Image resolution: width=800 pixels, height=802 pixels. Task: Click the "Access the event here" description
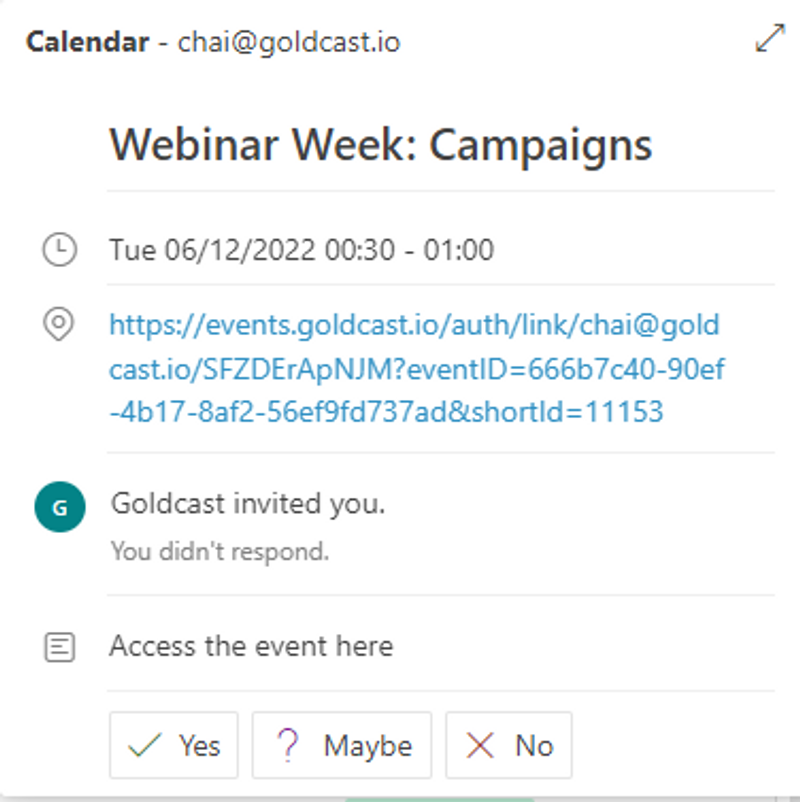pyautogui.click(x=251, y=646)
